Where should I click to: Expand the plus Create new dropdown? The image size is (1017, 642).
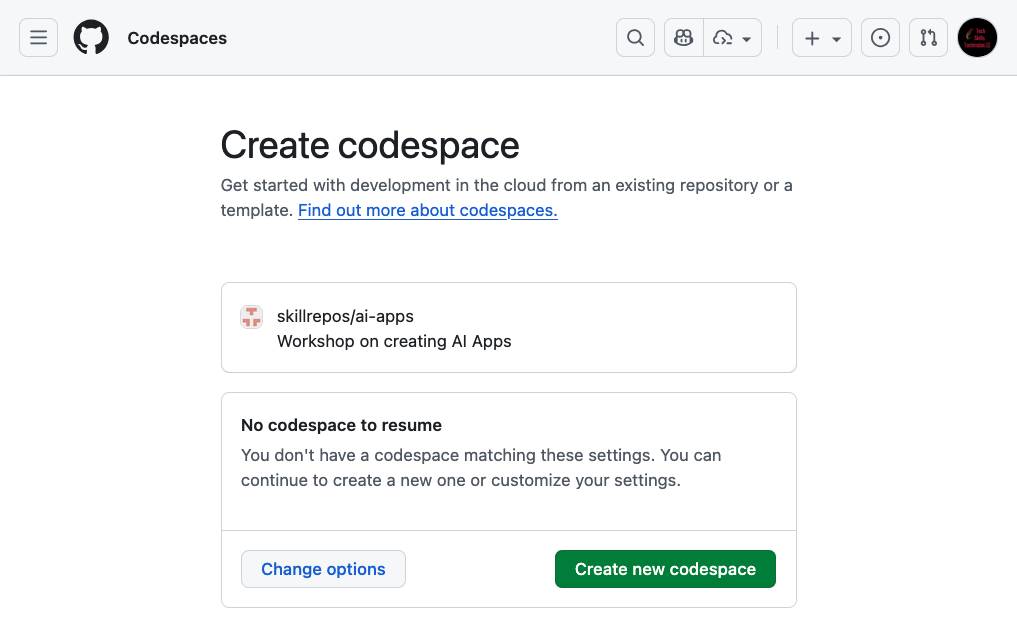point(822,38)
